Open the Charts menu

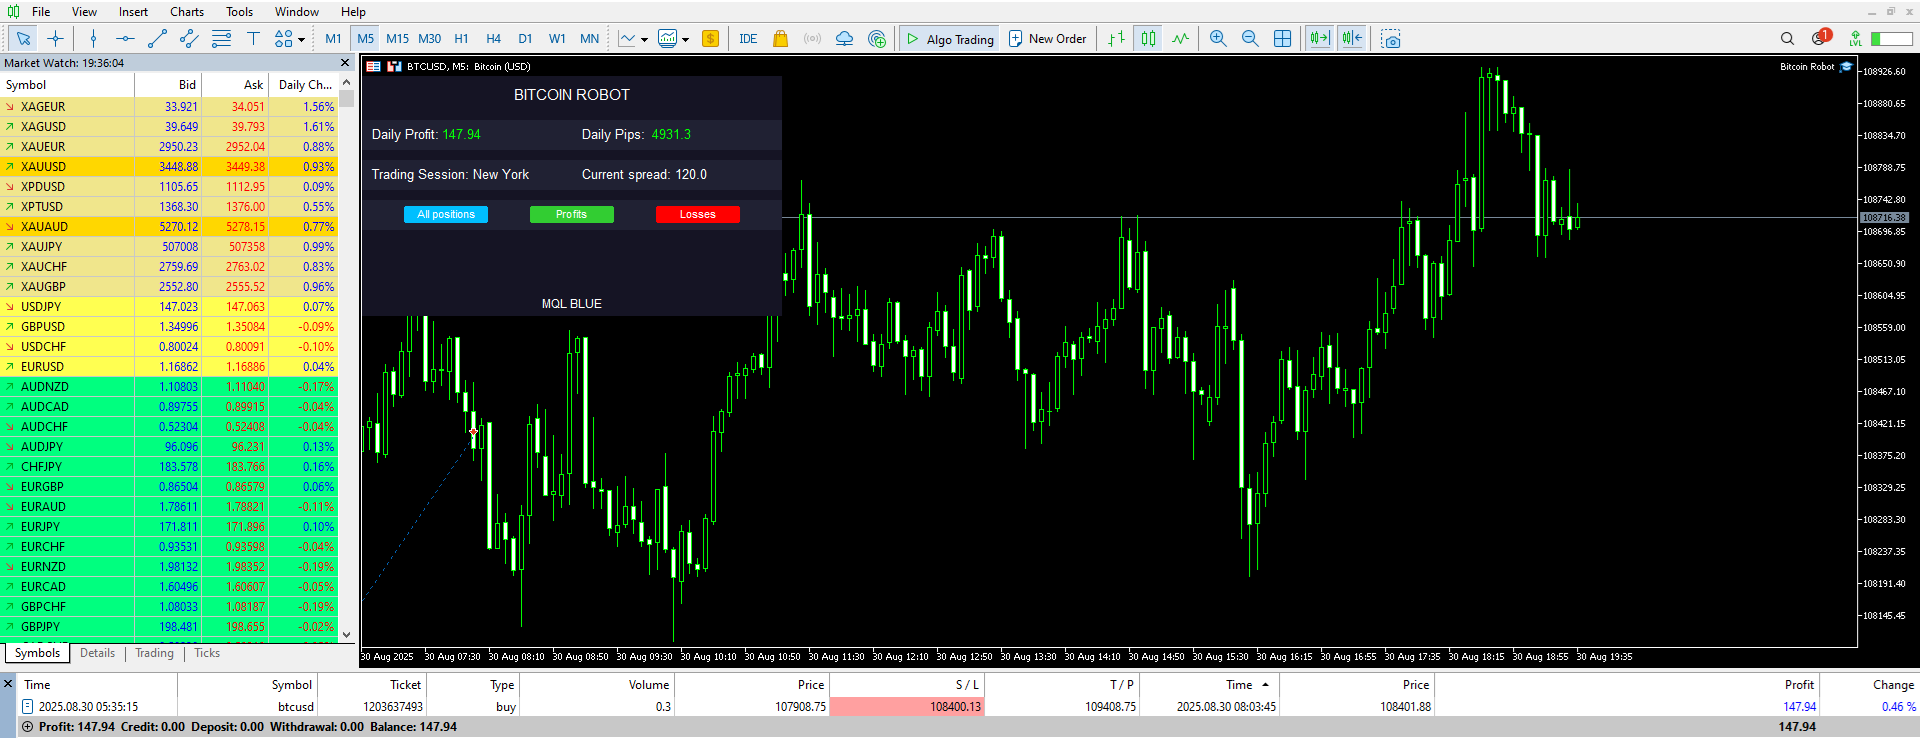pyautogui.click(x=187, y=12)
